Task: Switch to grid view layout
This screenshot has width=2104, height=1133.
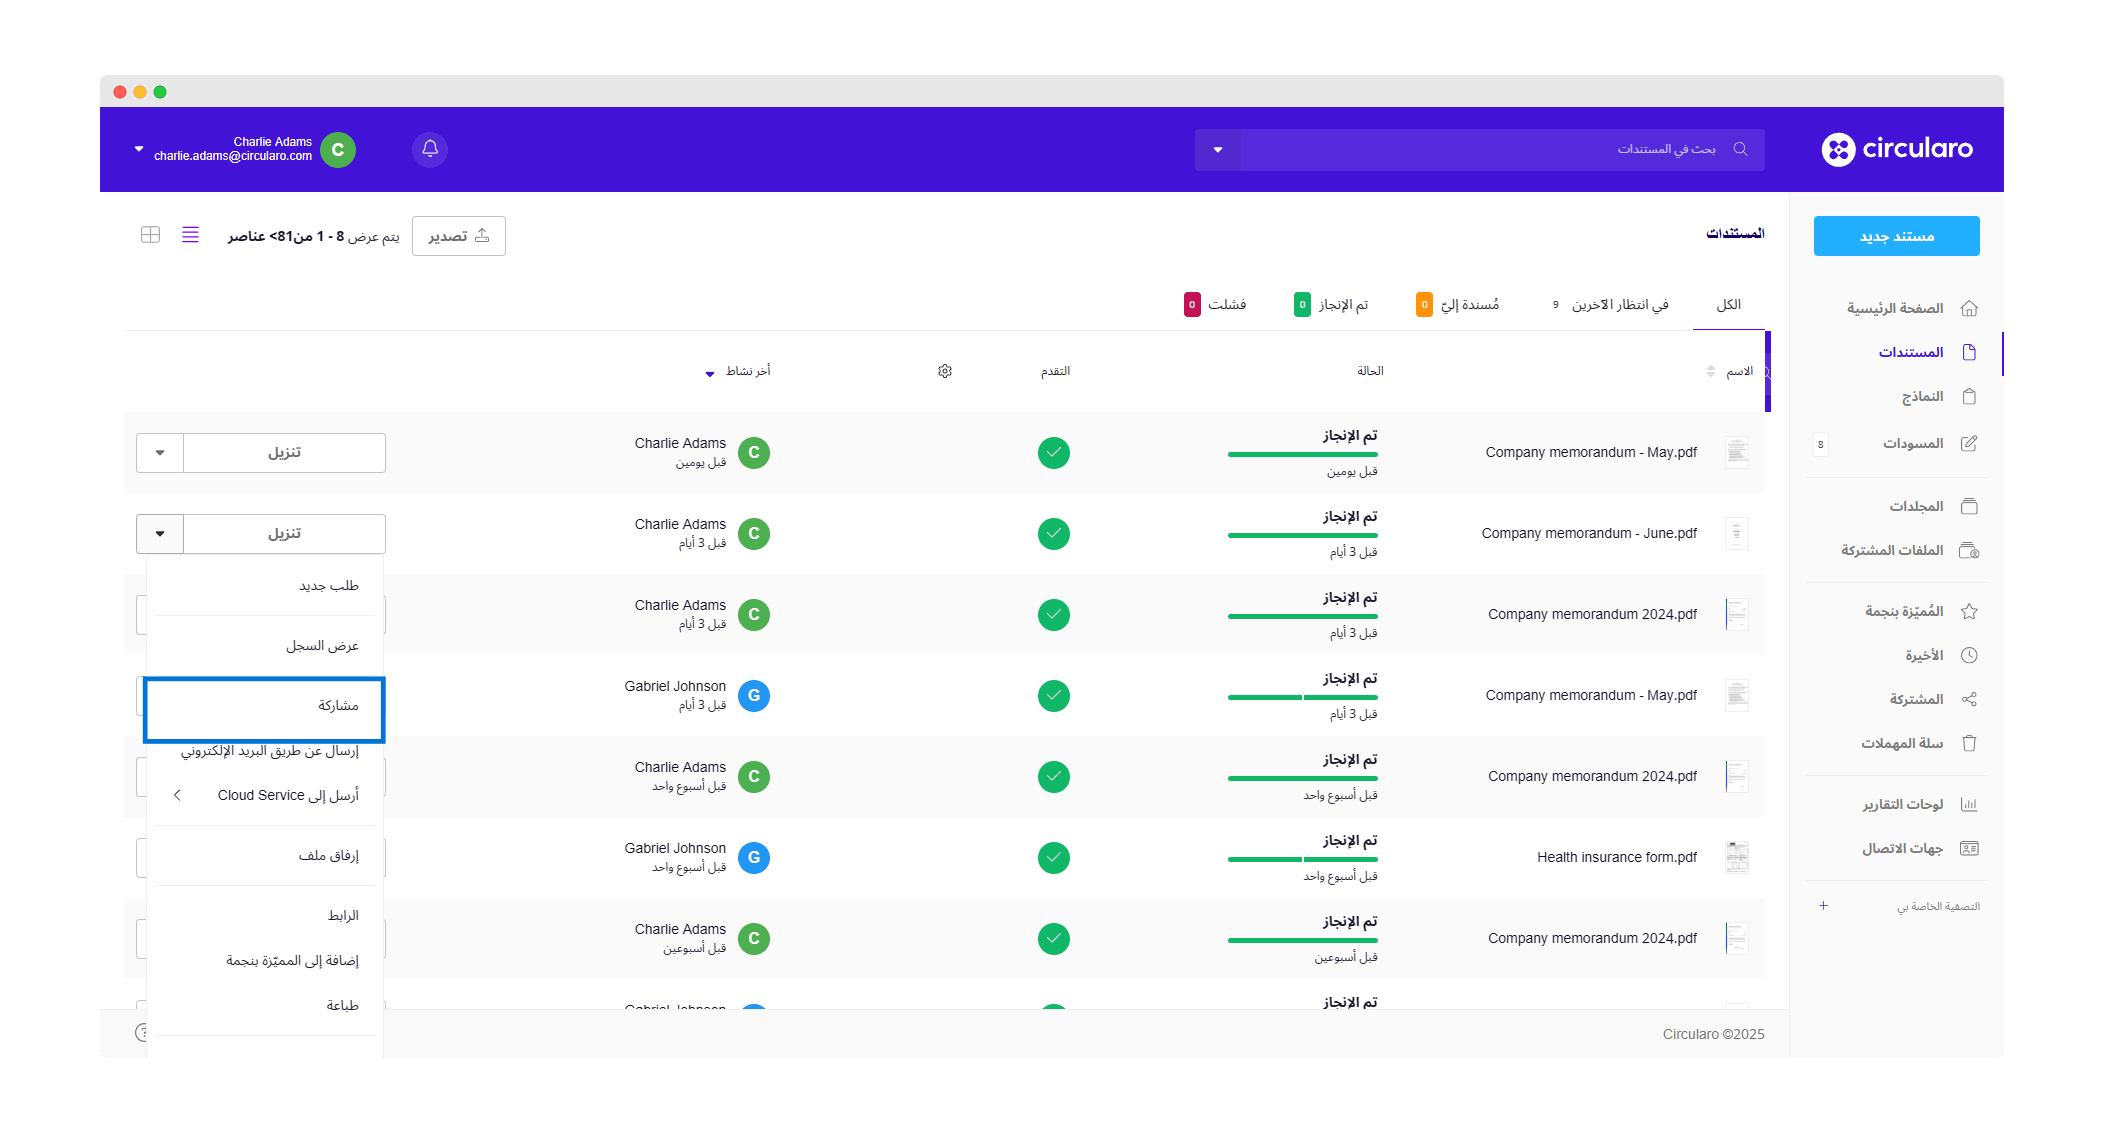Action: coord(151,235)
